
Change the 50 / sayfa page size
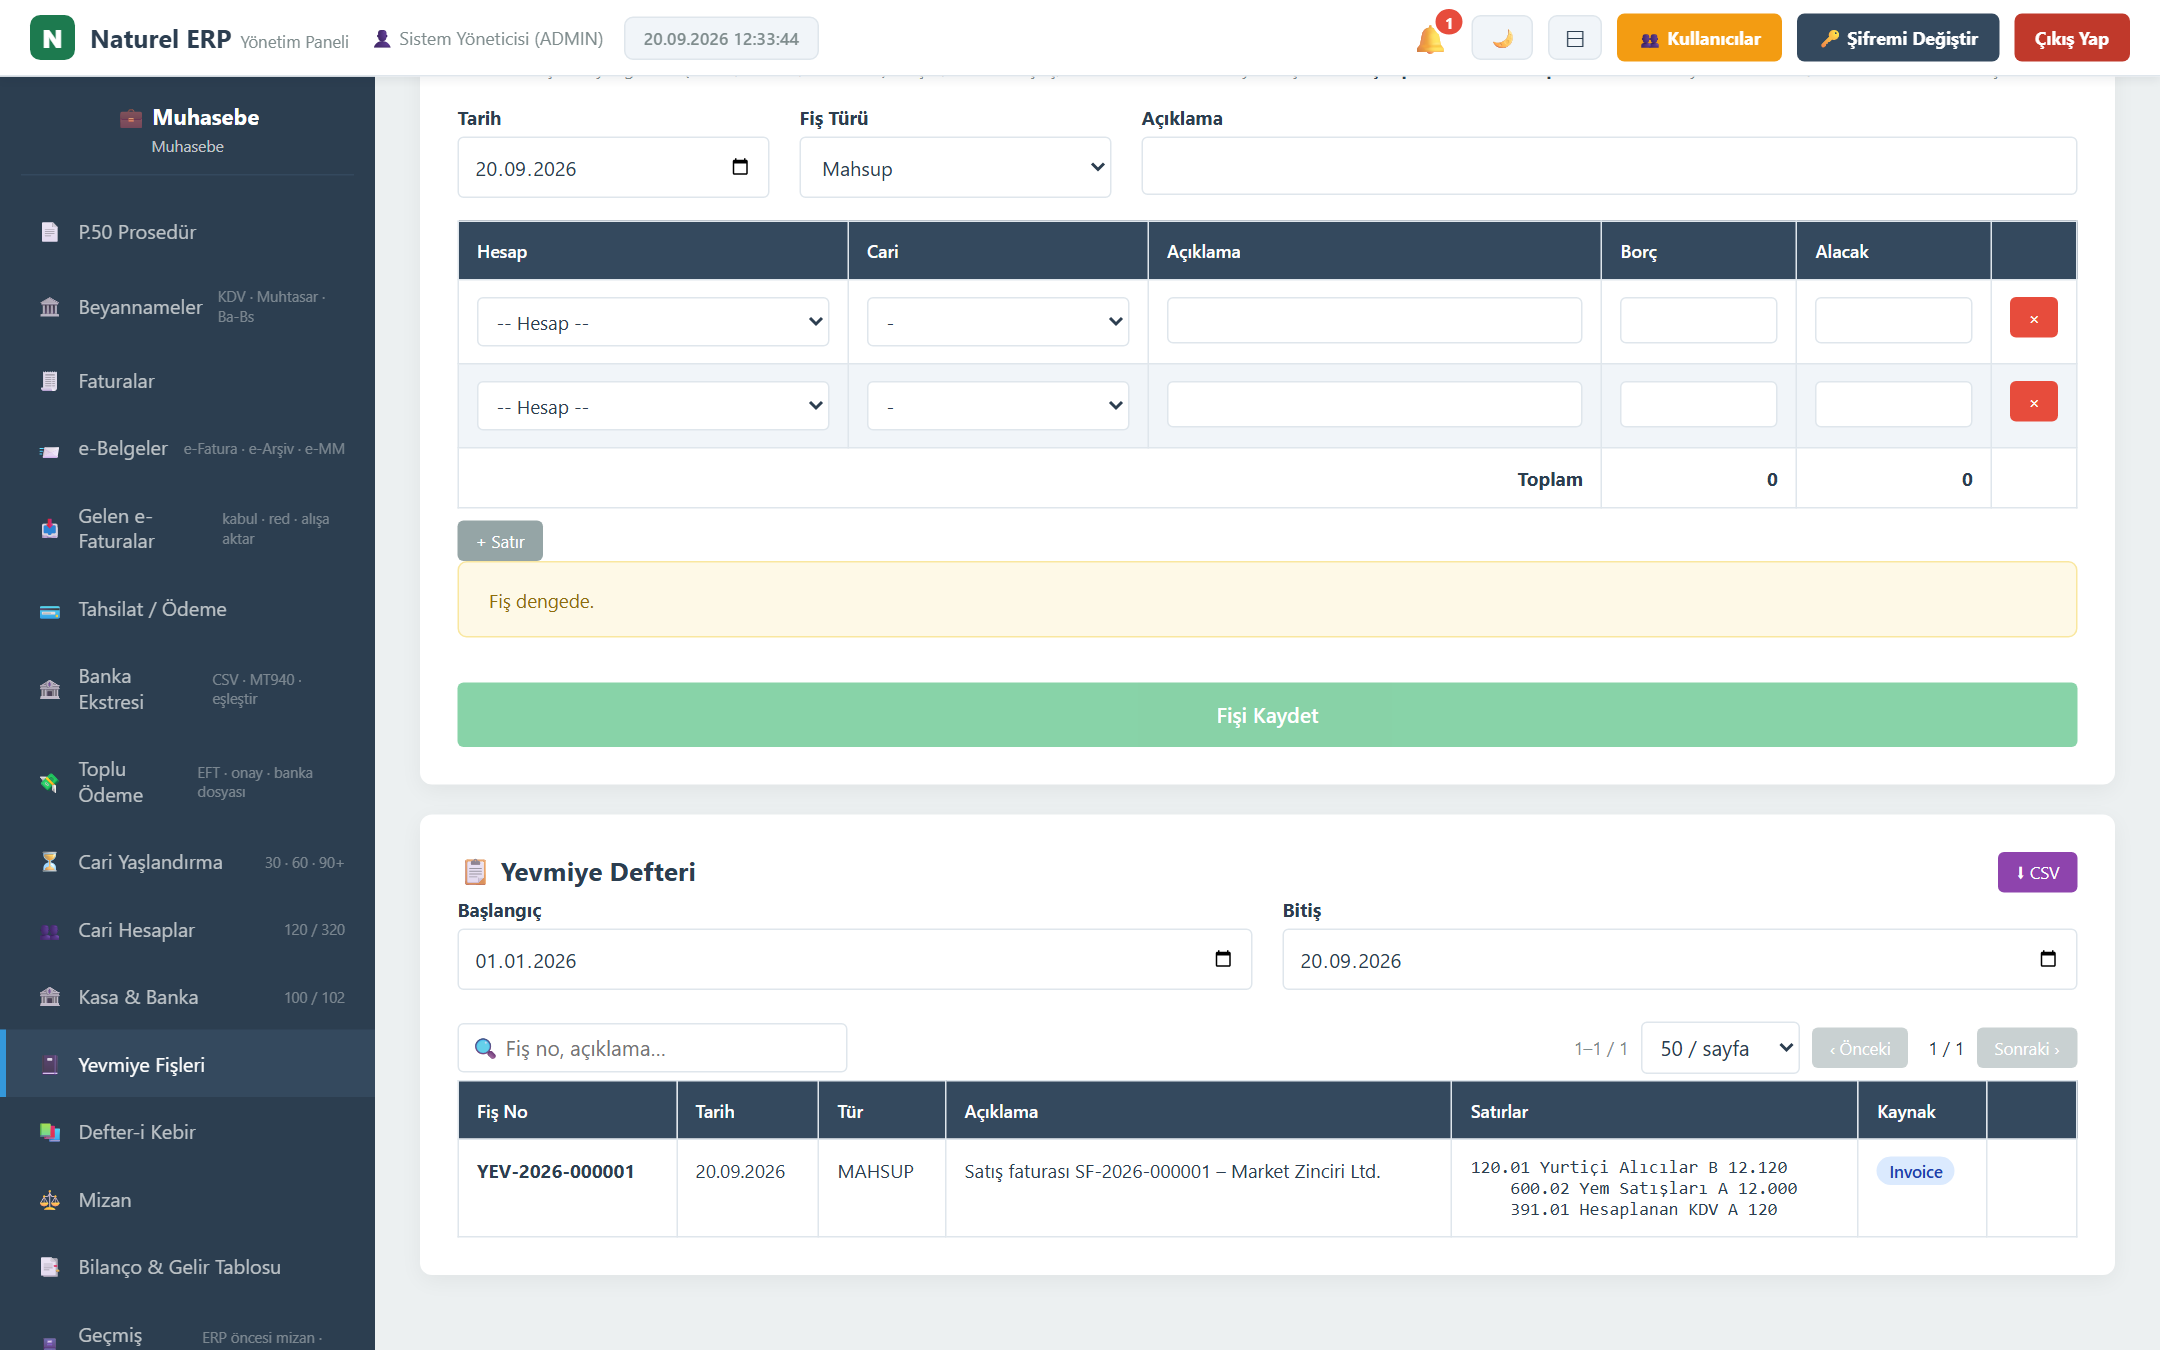coord(1720,1048)
